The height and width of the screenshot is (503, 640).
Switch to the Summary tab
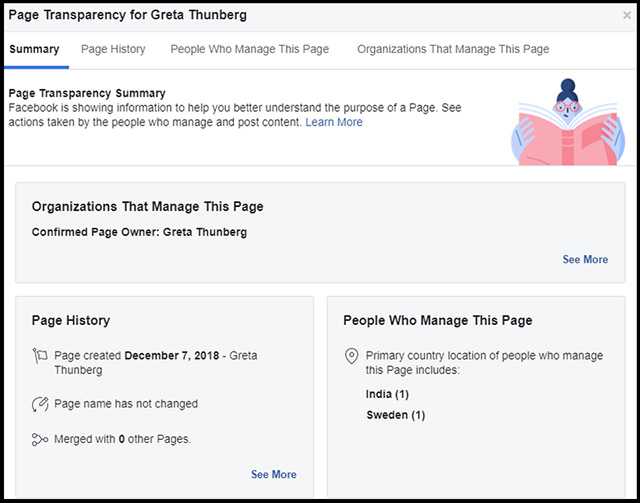(34, 49)
